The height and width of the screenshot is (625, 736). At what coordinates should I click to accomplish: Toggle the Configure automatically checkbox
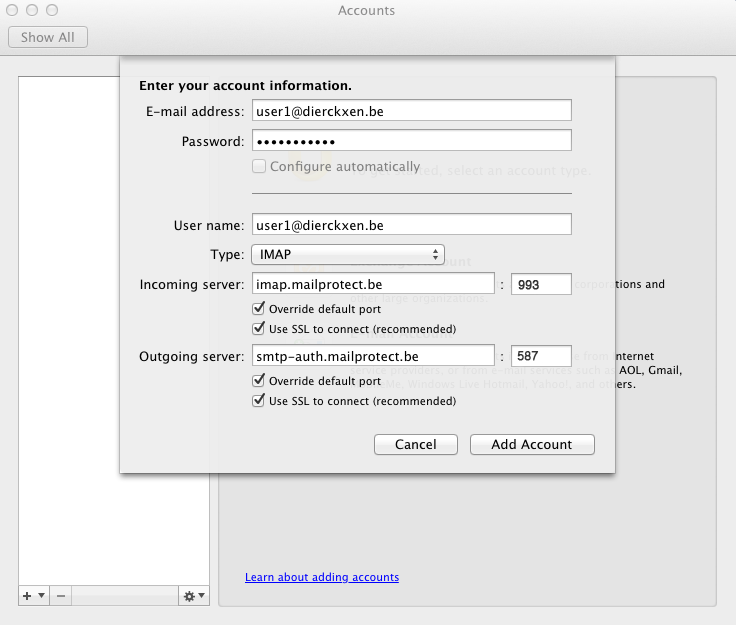click(259, 167)
